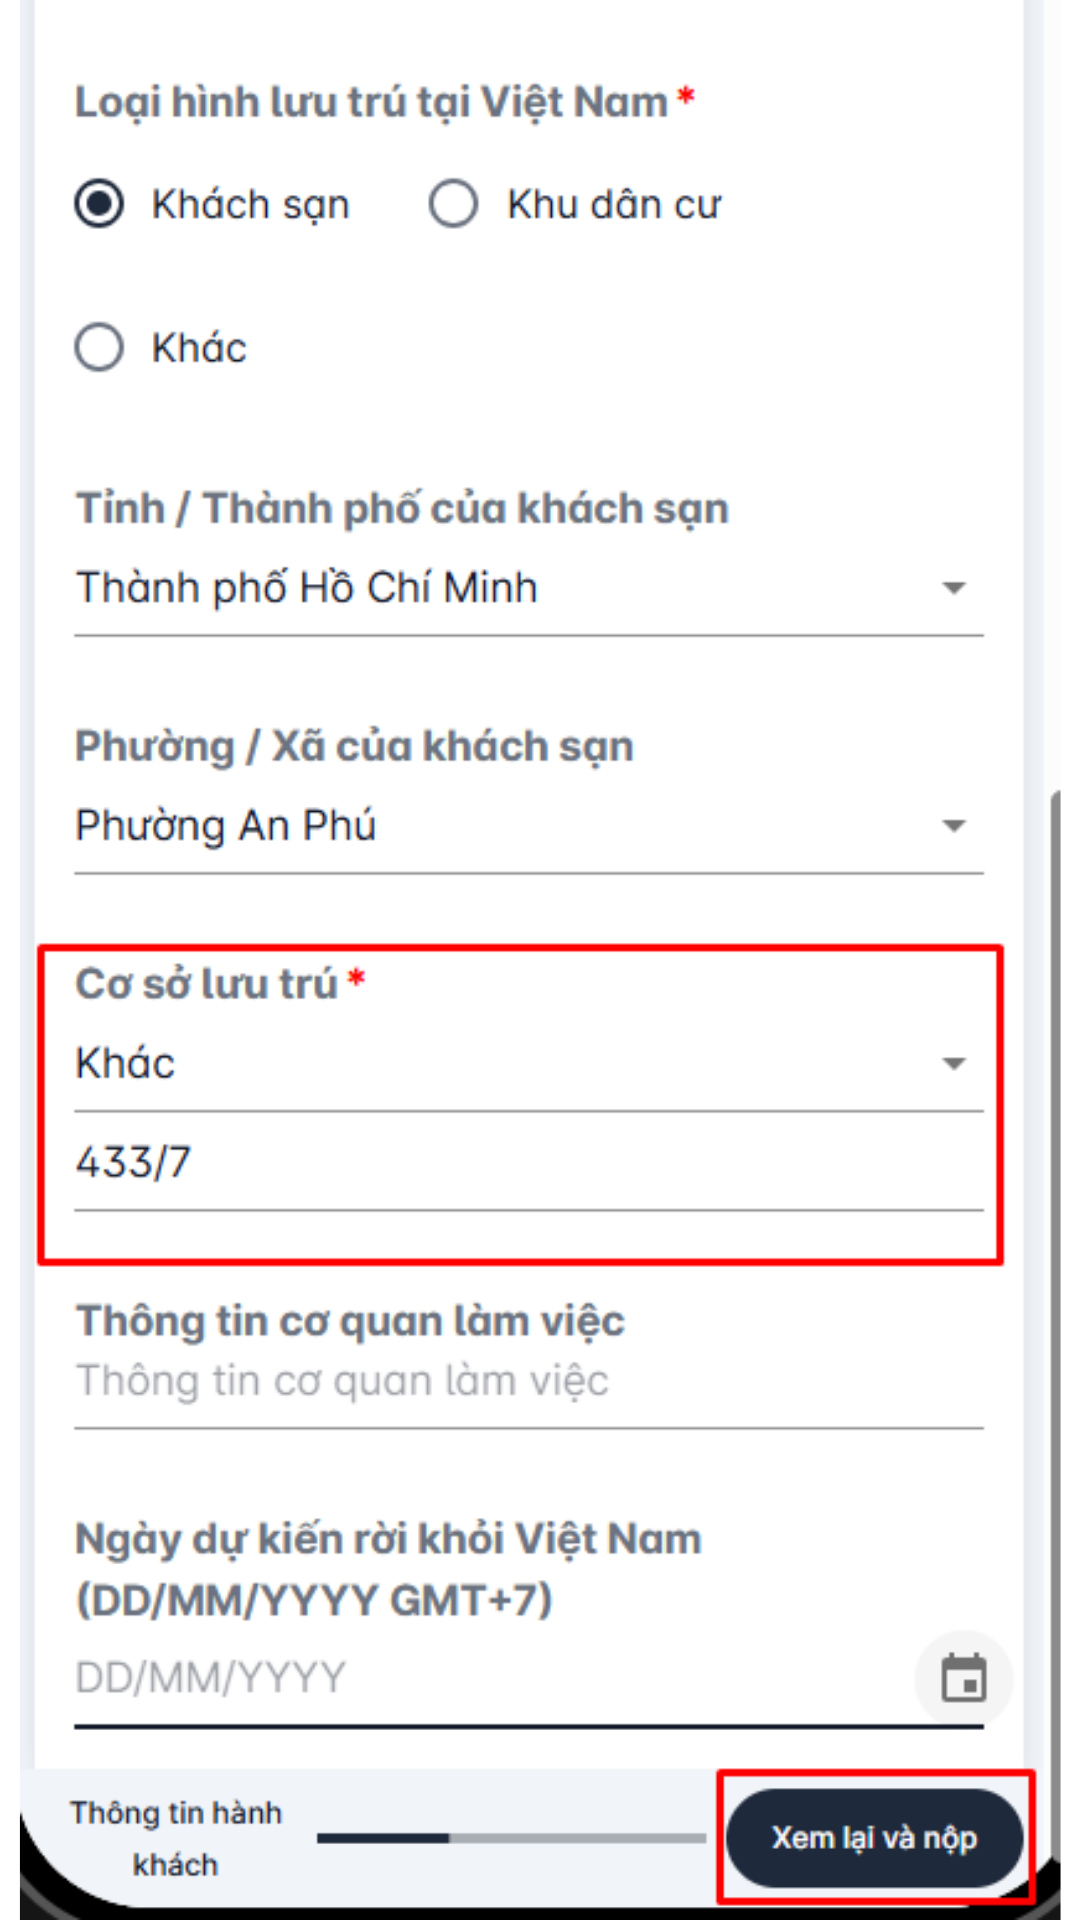Open the Phường An Phú dropdown
The height and width of the screenshot is (1920, 1080).
point(500,826)
